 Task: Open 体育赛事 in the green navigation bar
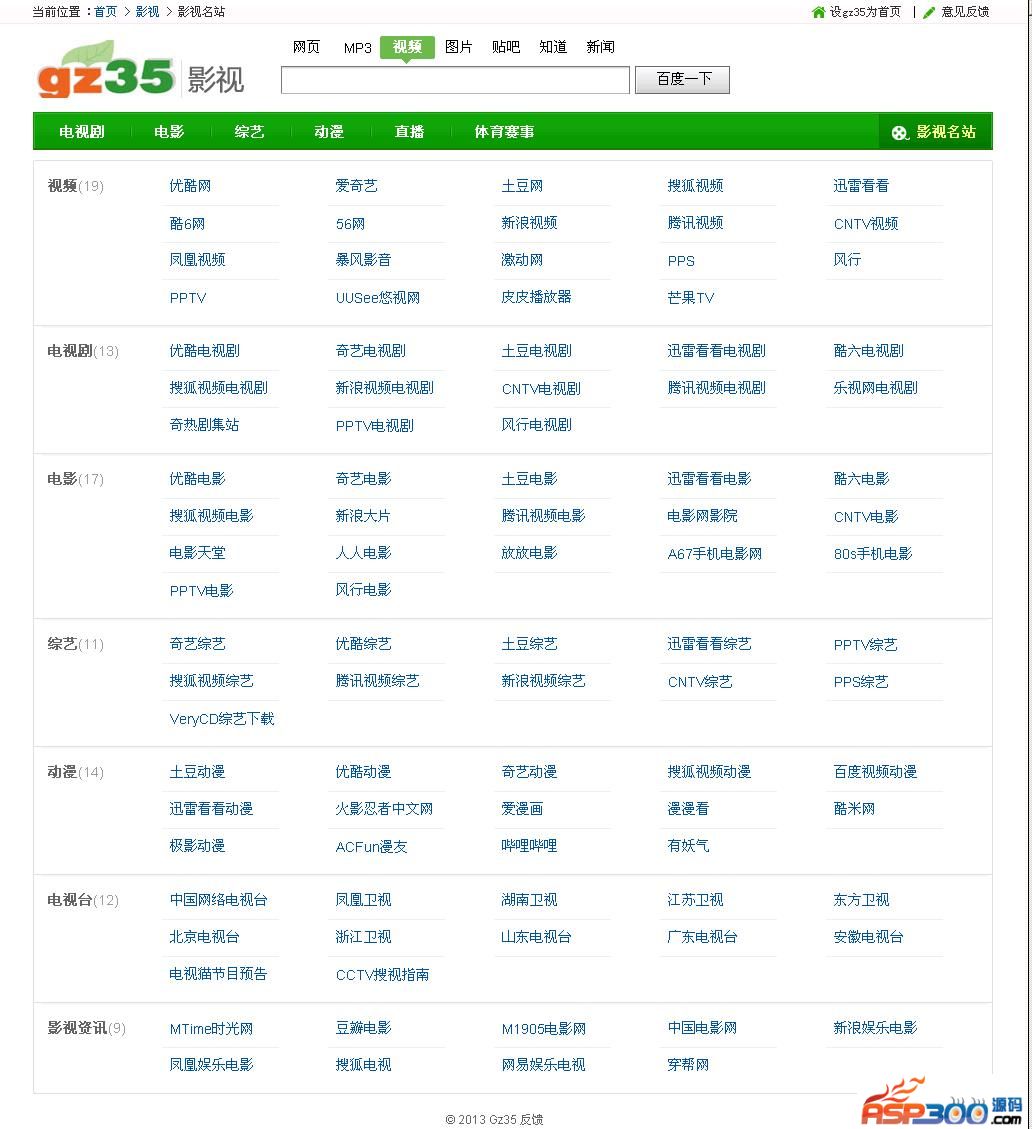coord(504,132)
